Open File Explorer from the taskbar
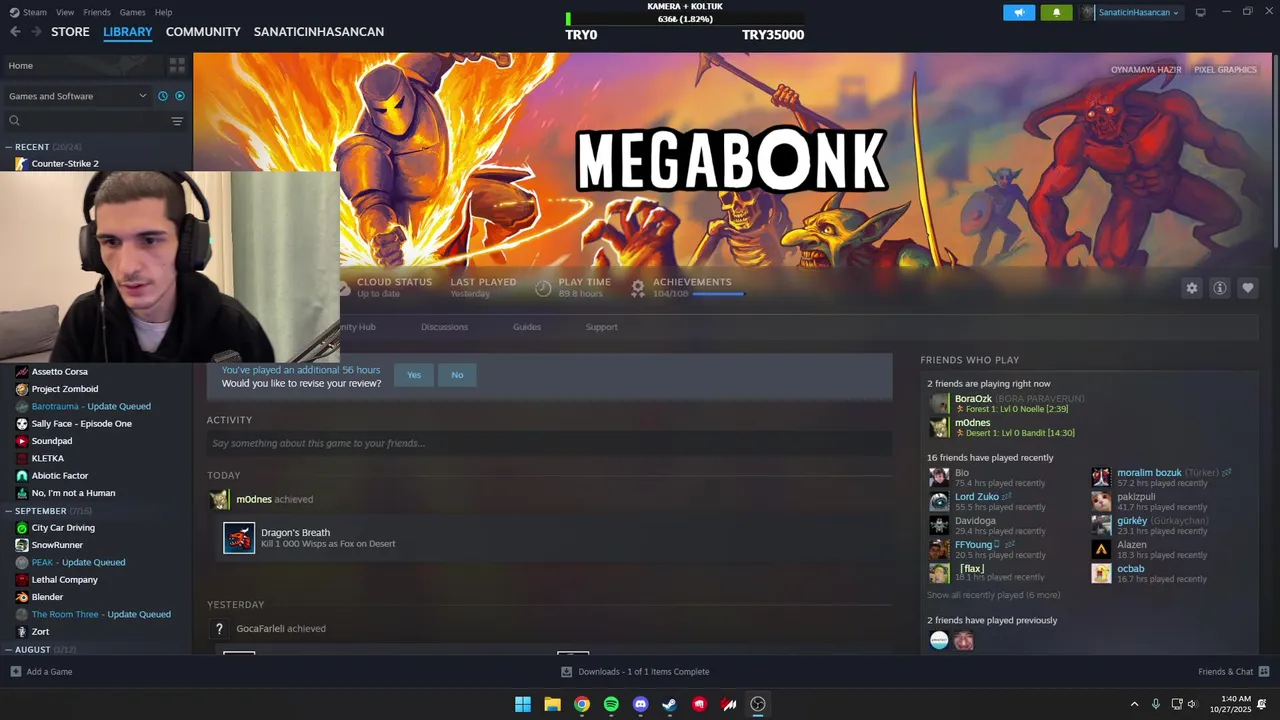1280x720 pixels. point(552,704)
